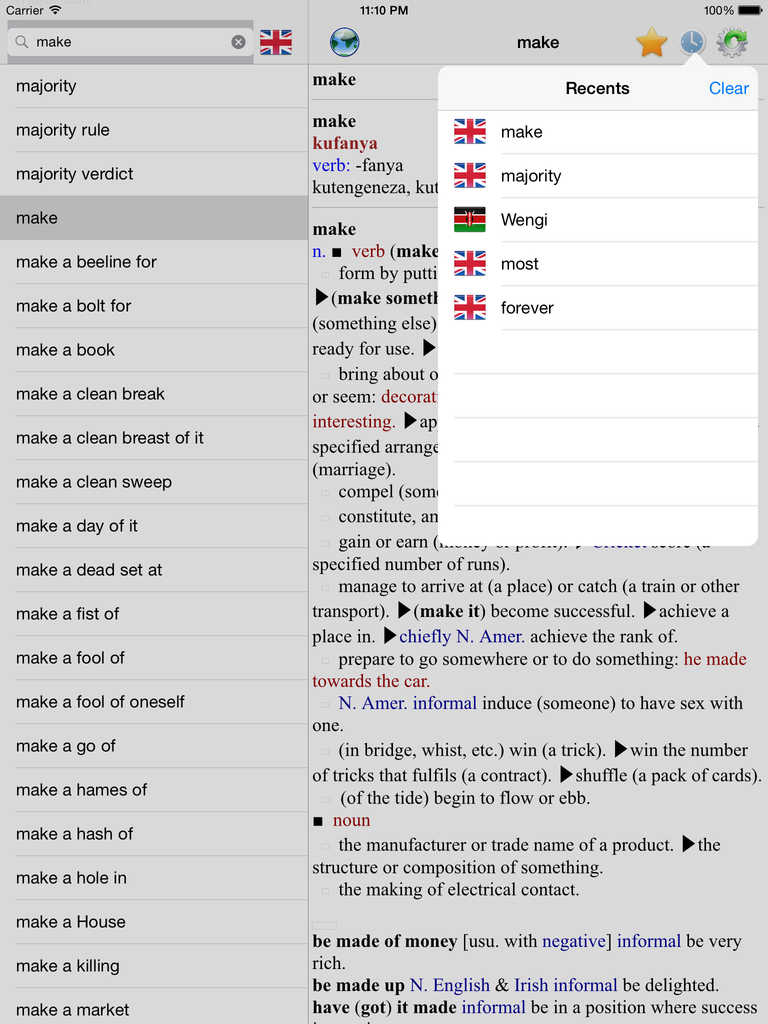Open the Settings gear icon
Screen dimensions: 768x1024
click(x=731, y=43)
